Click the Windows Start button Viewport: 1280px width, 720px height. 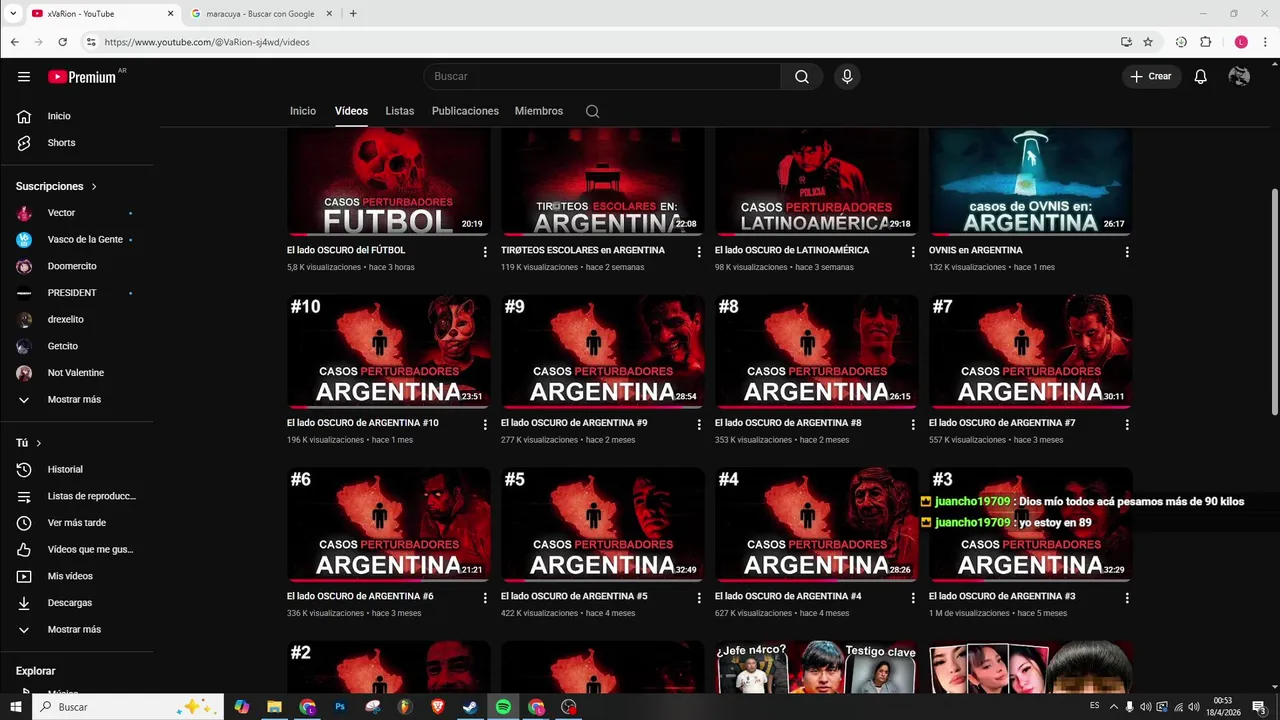click(x=15, y=707)
